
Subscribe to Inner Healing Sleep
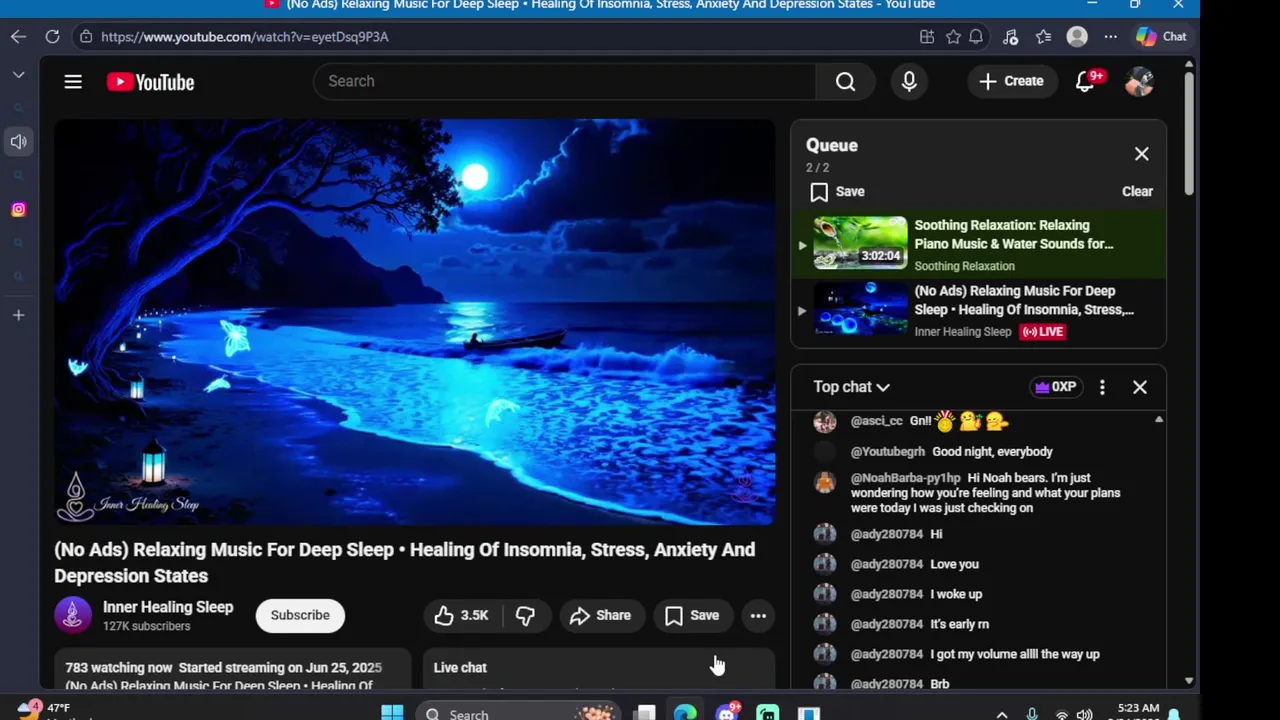(x=300, y=616)
